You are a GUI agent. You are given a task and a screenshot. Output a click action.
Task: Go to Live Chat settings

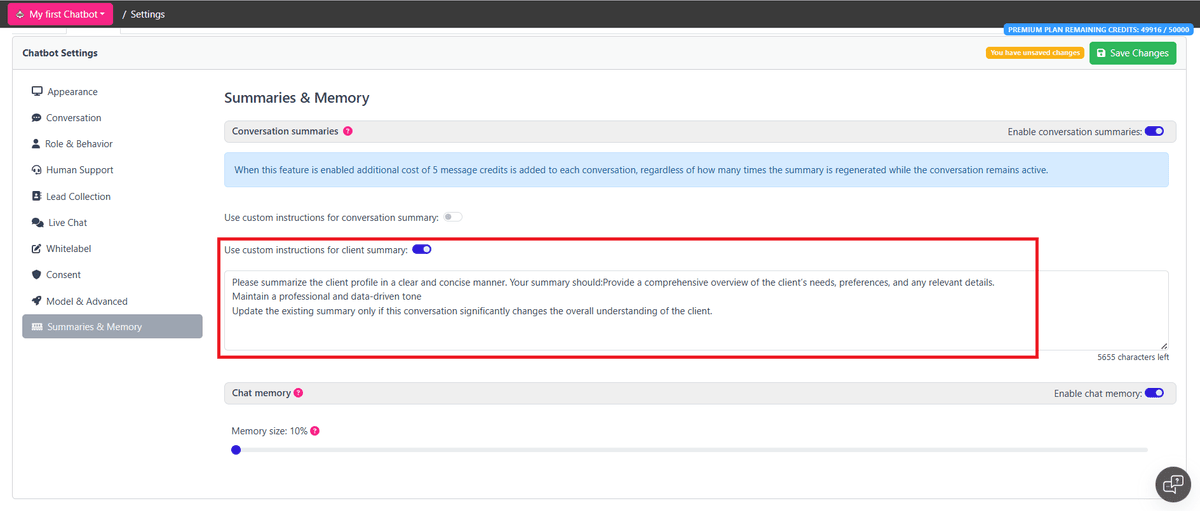coord(67,223)
